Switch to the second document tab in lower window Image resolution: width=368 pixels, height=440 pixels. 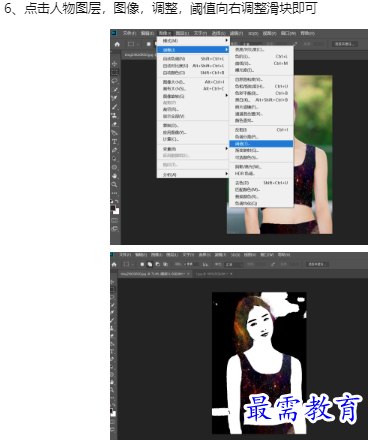pos(213,274)
